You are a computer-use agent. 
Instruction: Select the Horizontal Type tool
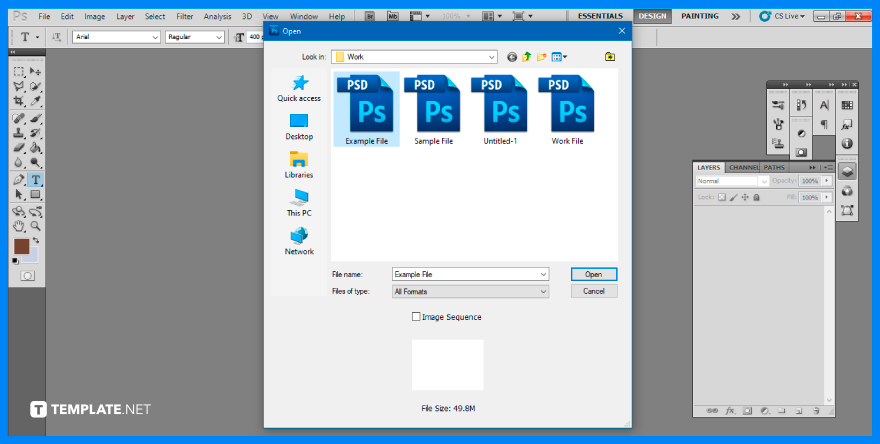pyautogui.click(x=36, y=180)
